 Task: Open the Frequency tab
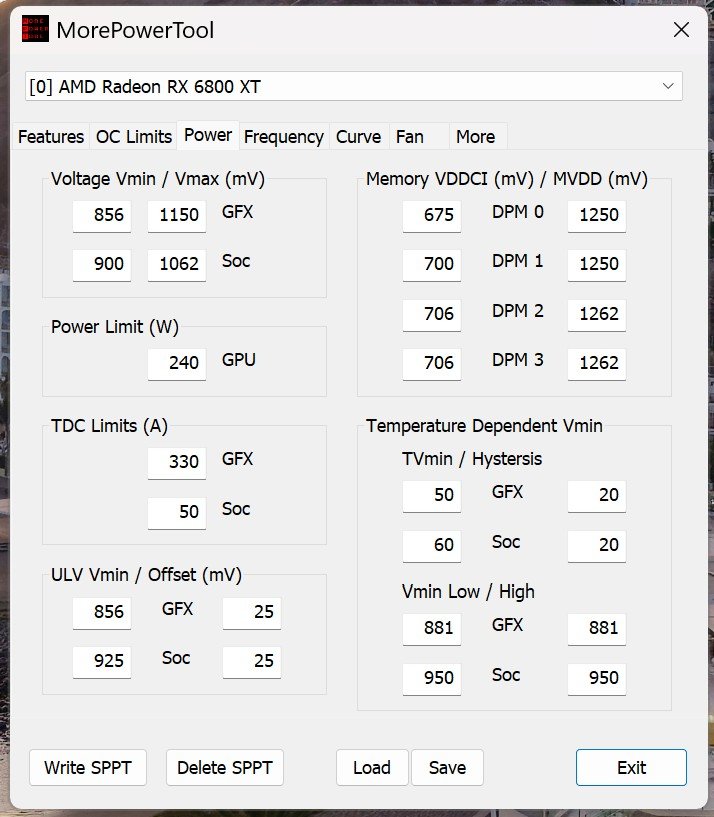coord(284,137)
